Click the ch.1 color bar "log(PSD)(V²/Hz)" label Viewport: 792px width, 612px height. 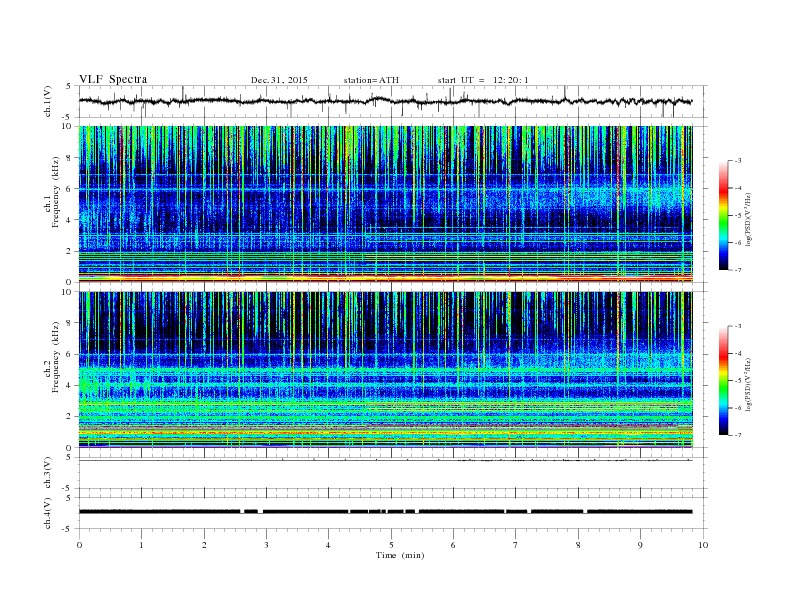[x=748, y=220]
